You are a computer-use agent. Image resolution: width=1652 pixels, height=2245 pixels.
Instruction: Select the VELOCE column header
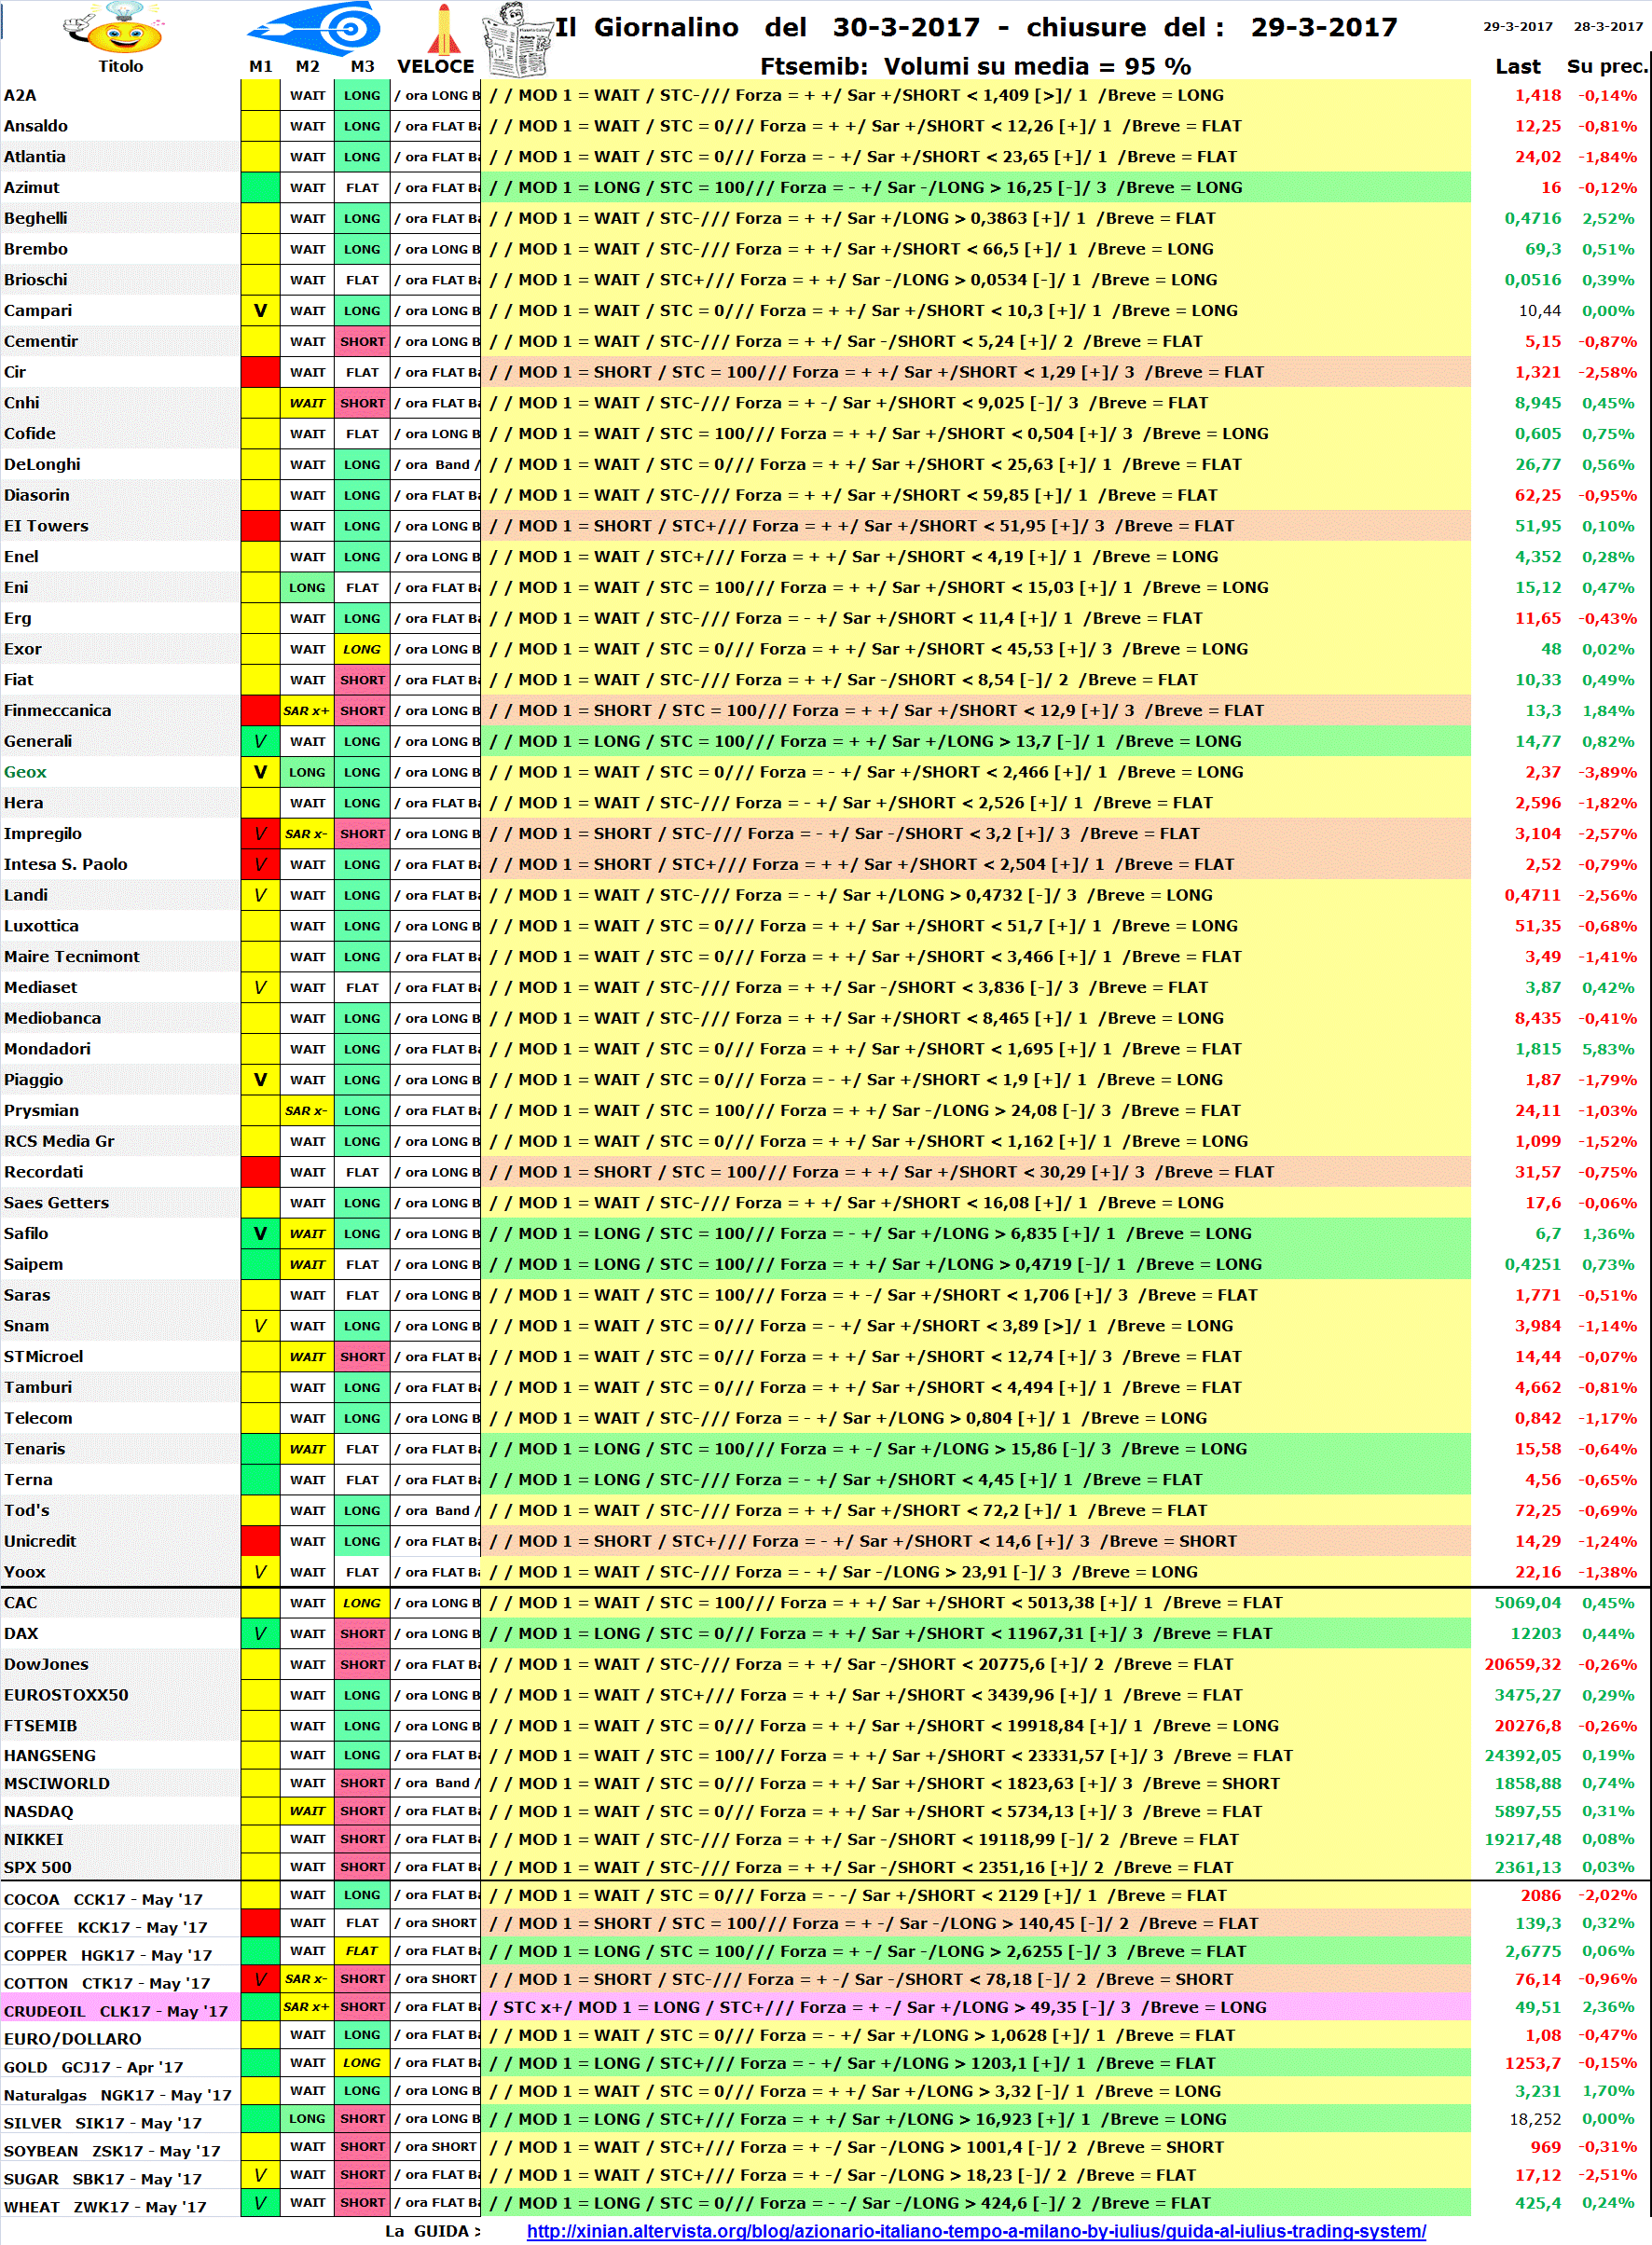(436, 66)
